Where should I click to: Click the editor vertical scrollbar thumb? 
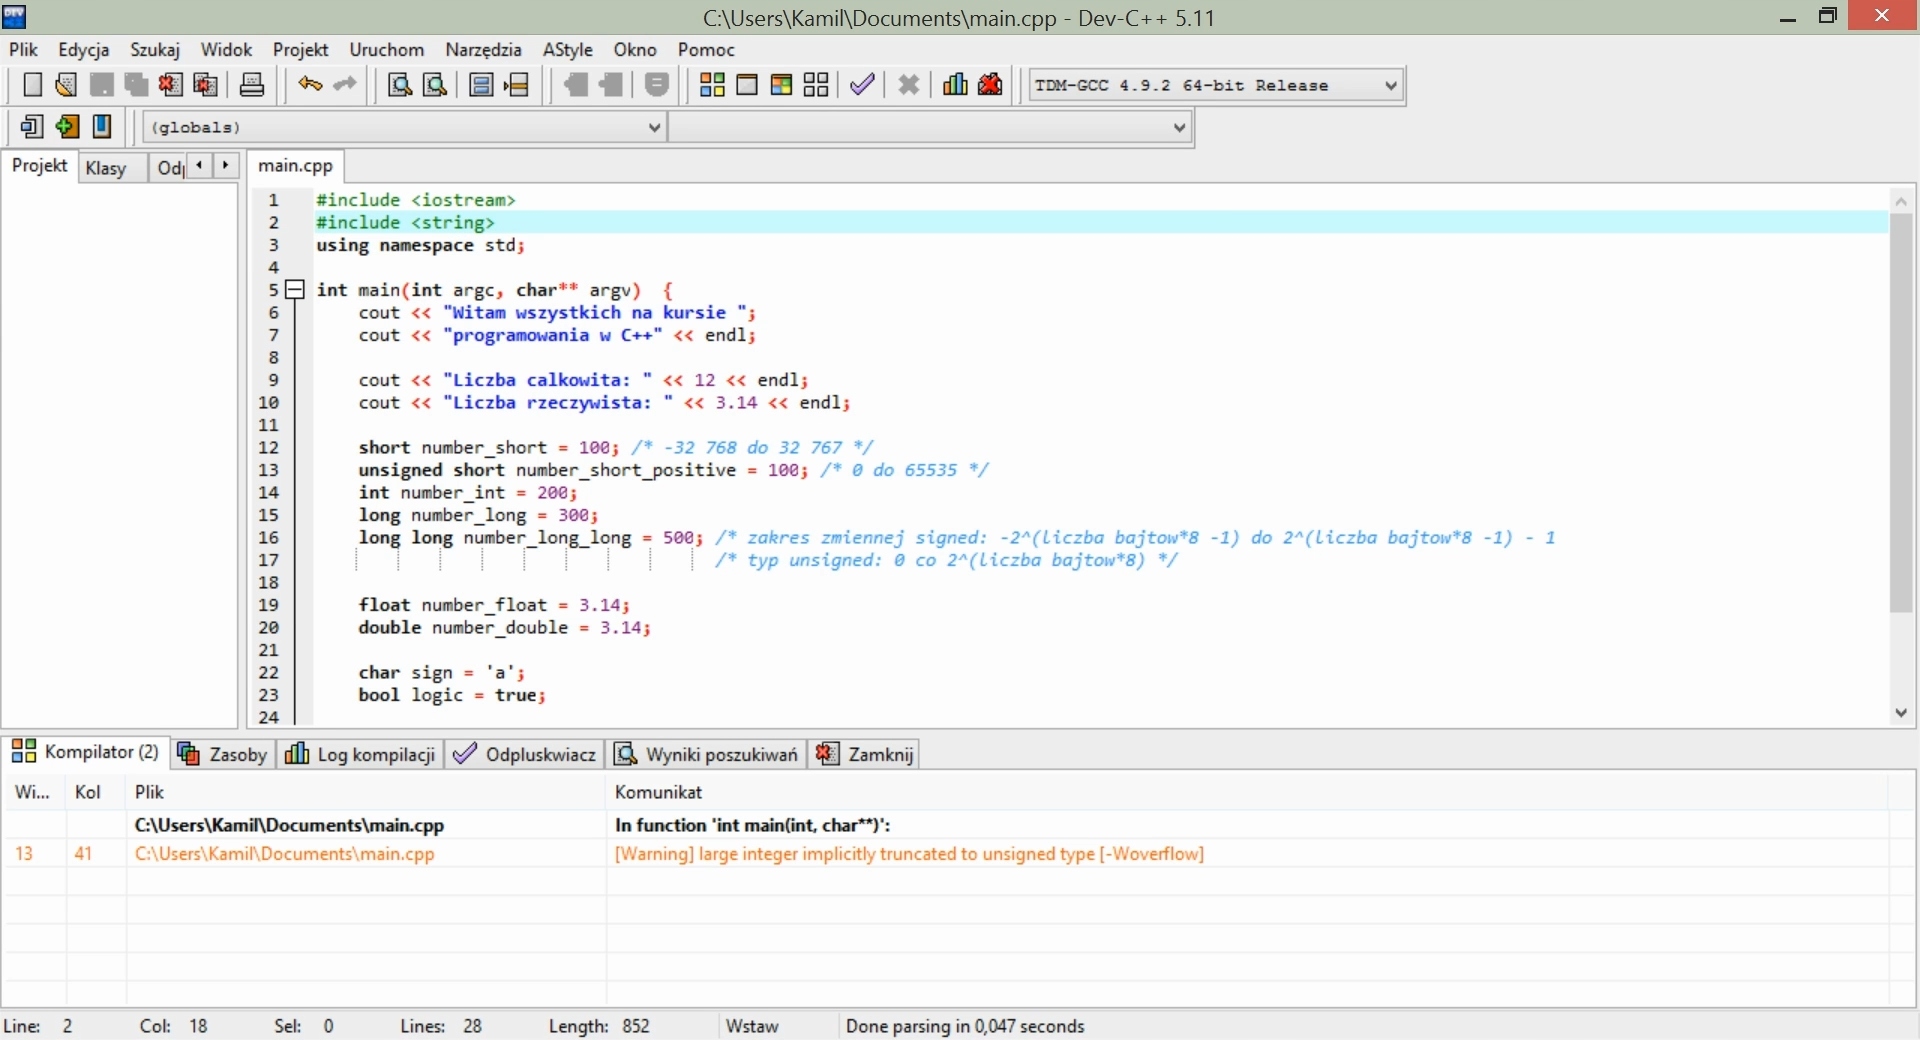pos(1901,410)
